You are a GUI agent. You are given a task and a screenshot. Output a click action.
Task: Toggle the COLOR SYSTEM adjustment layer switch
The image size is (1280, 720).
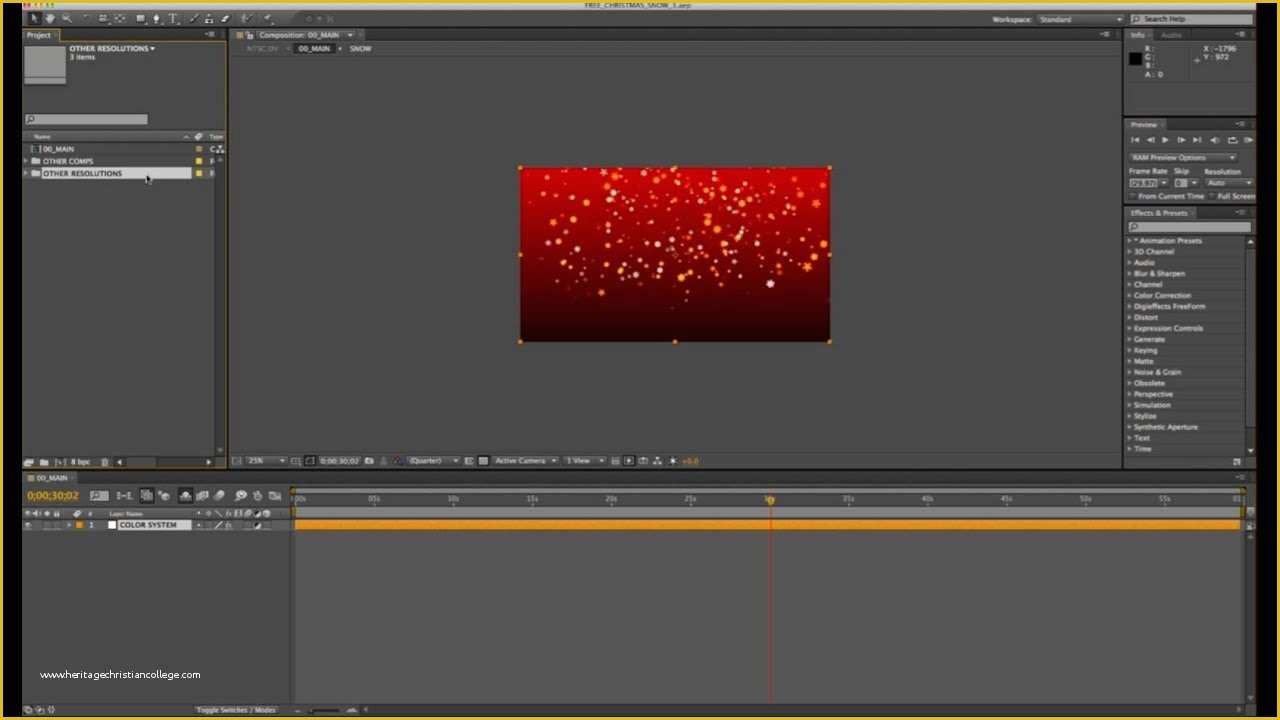point(257,525)
